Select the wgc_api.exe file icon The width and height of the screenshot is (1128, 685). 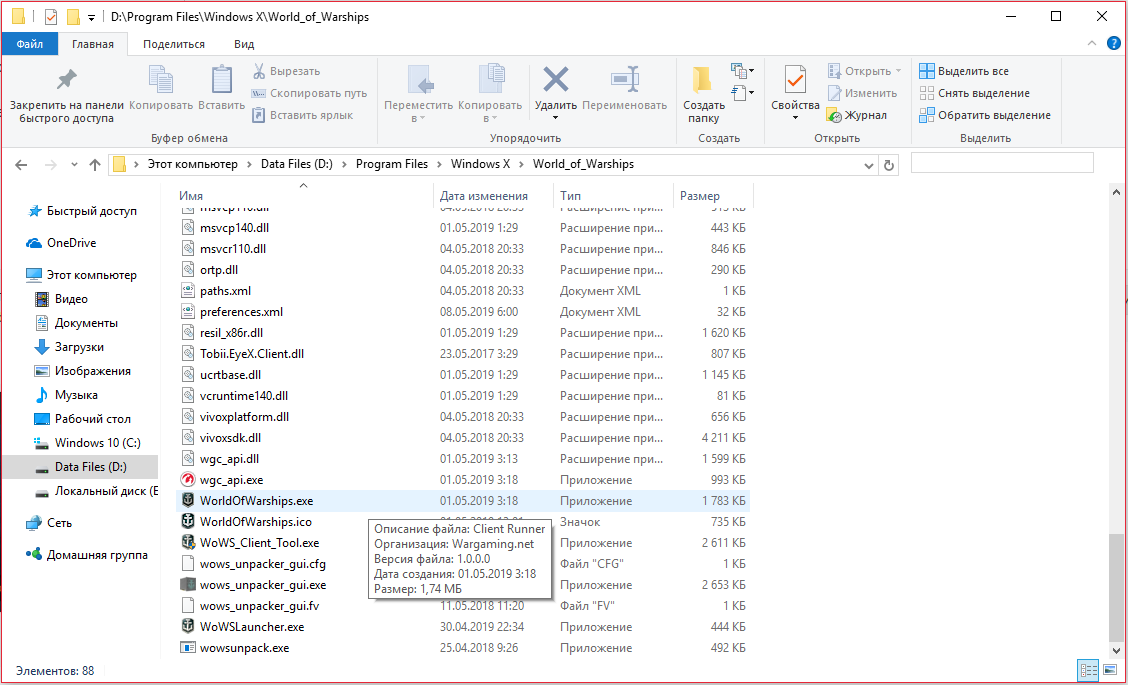pos(188,479)
